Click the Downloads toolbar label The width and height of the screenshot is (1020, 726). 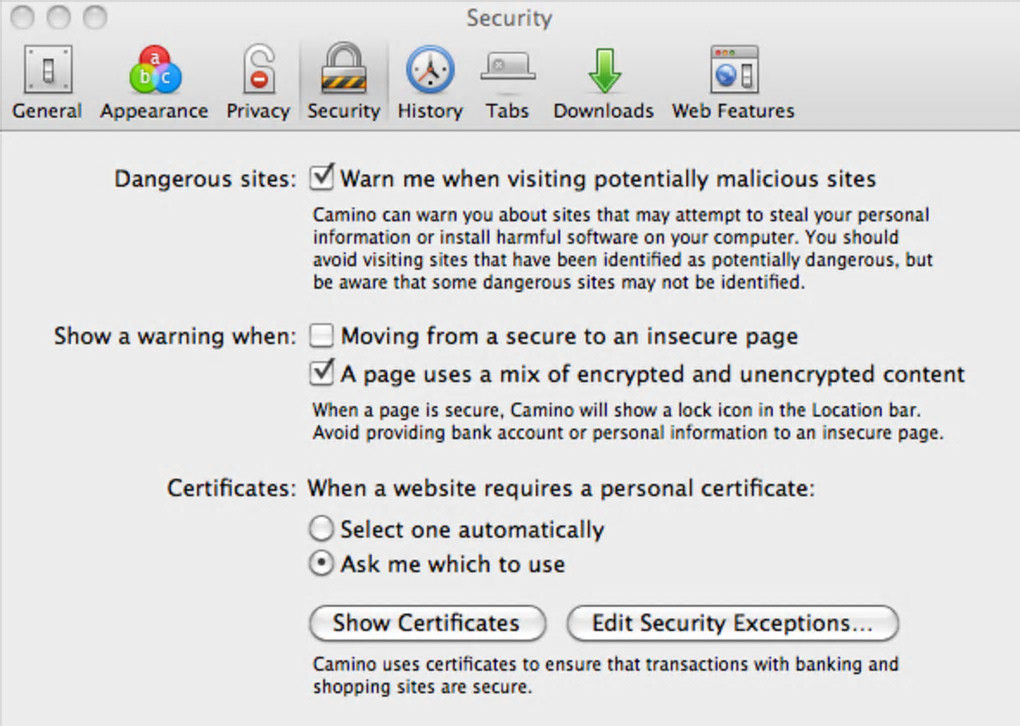pos(603,111)
